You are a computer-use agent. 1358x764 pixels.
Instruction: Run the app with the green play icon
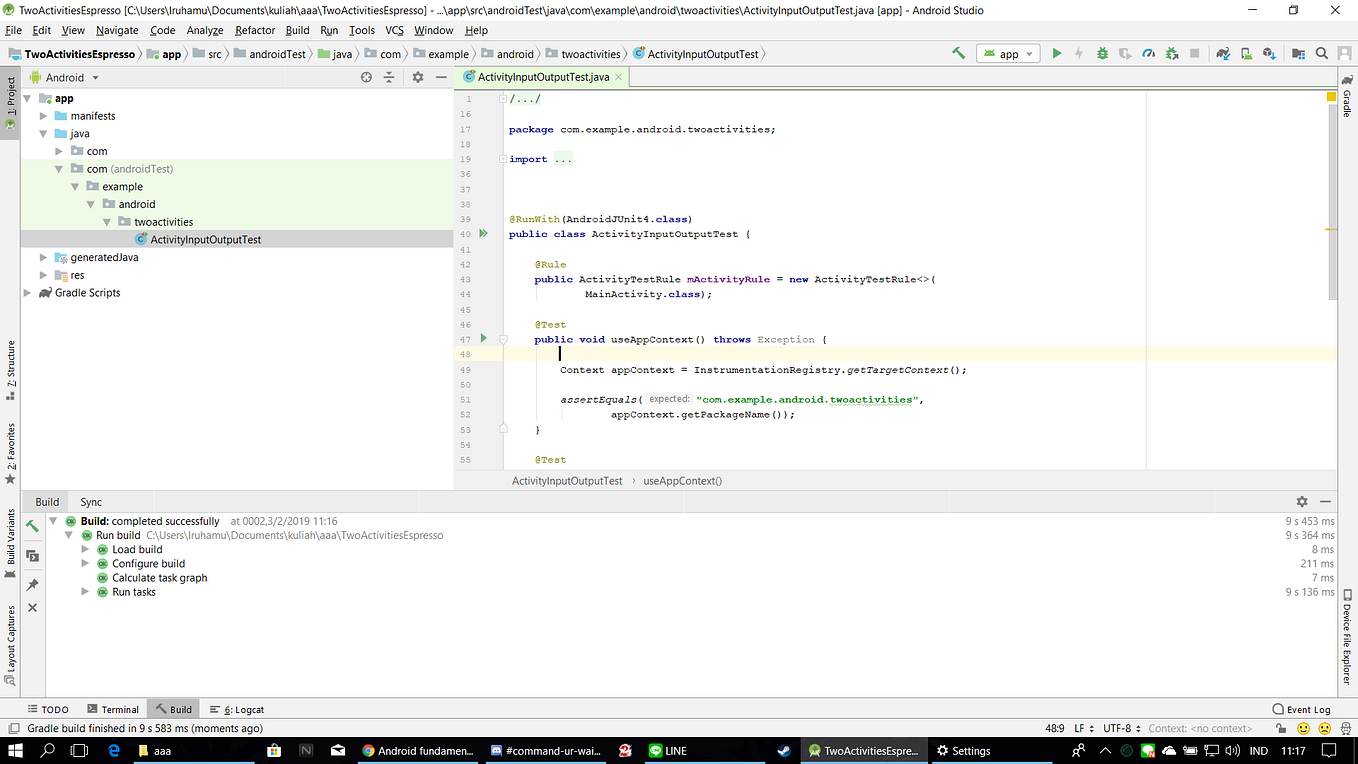pos(1057,53)
